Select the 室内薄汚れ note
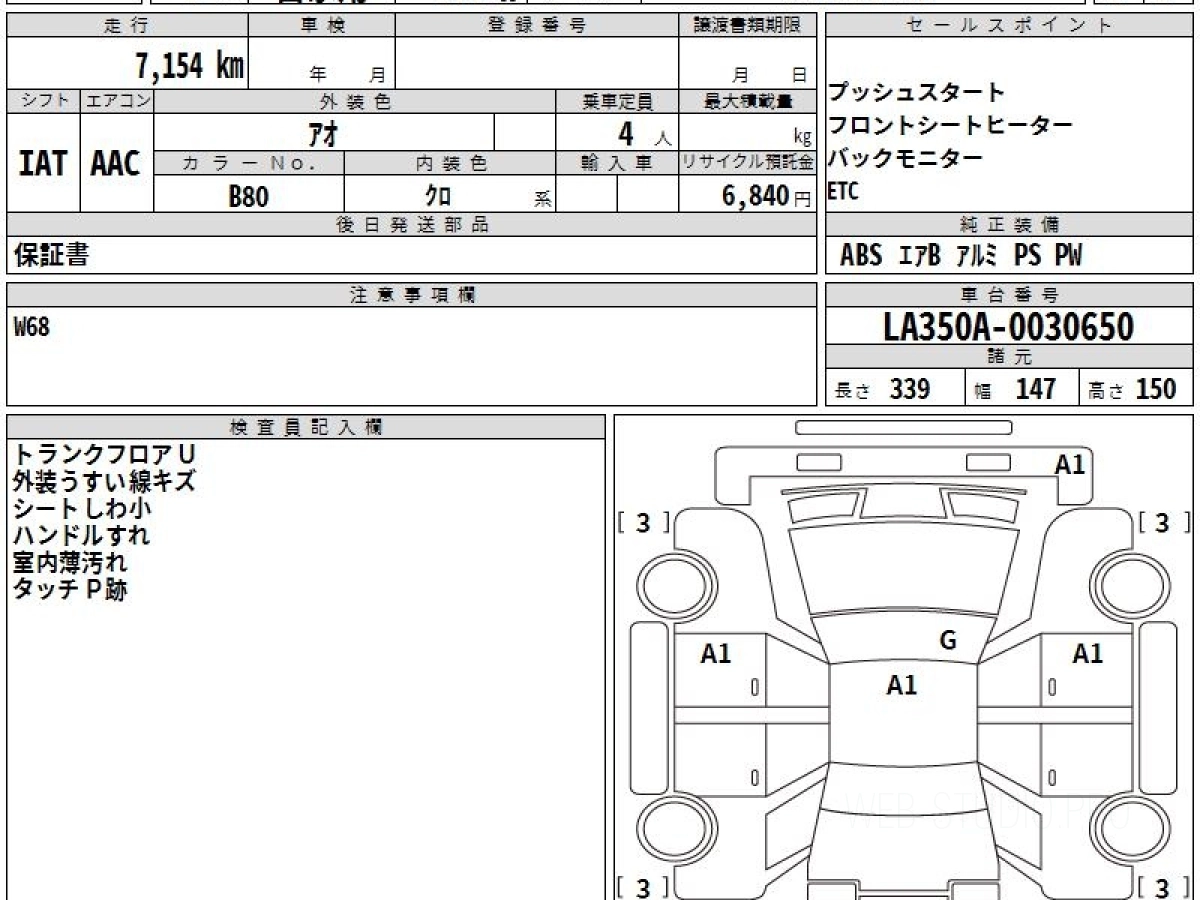1200x900 pixels. pos(70,563)
